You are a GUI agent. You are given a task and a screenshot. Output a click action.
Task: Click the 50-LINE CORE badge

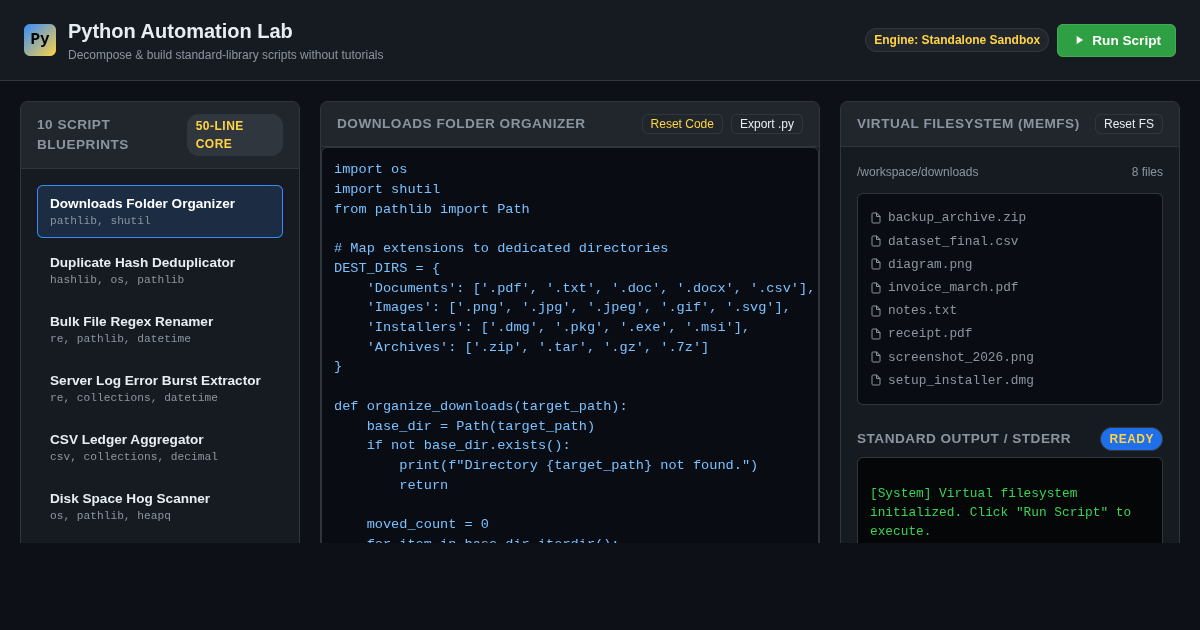click(x=235, y=135)
